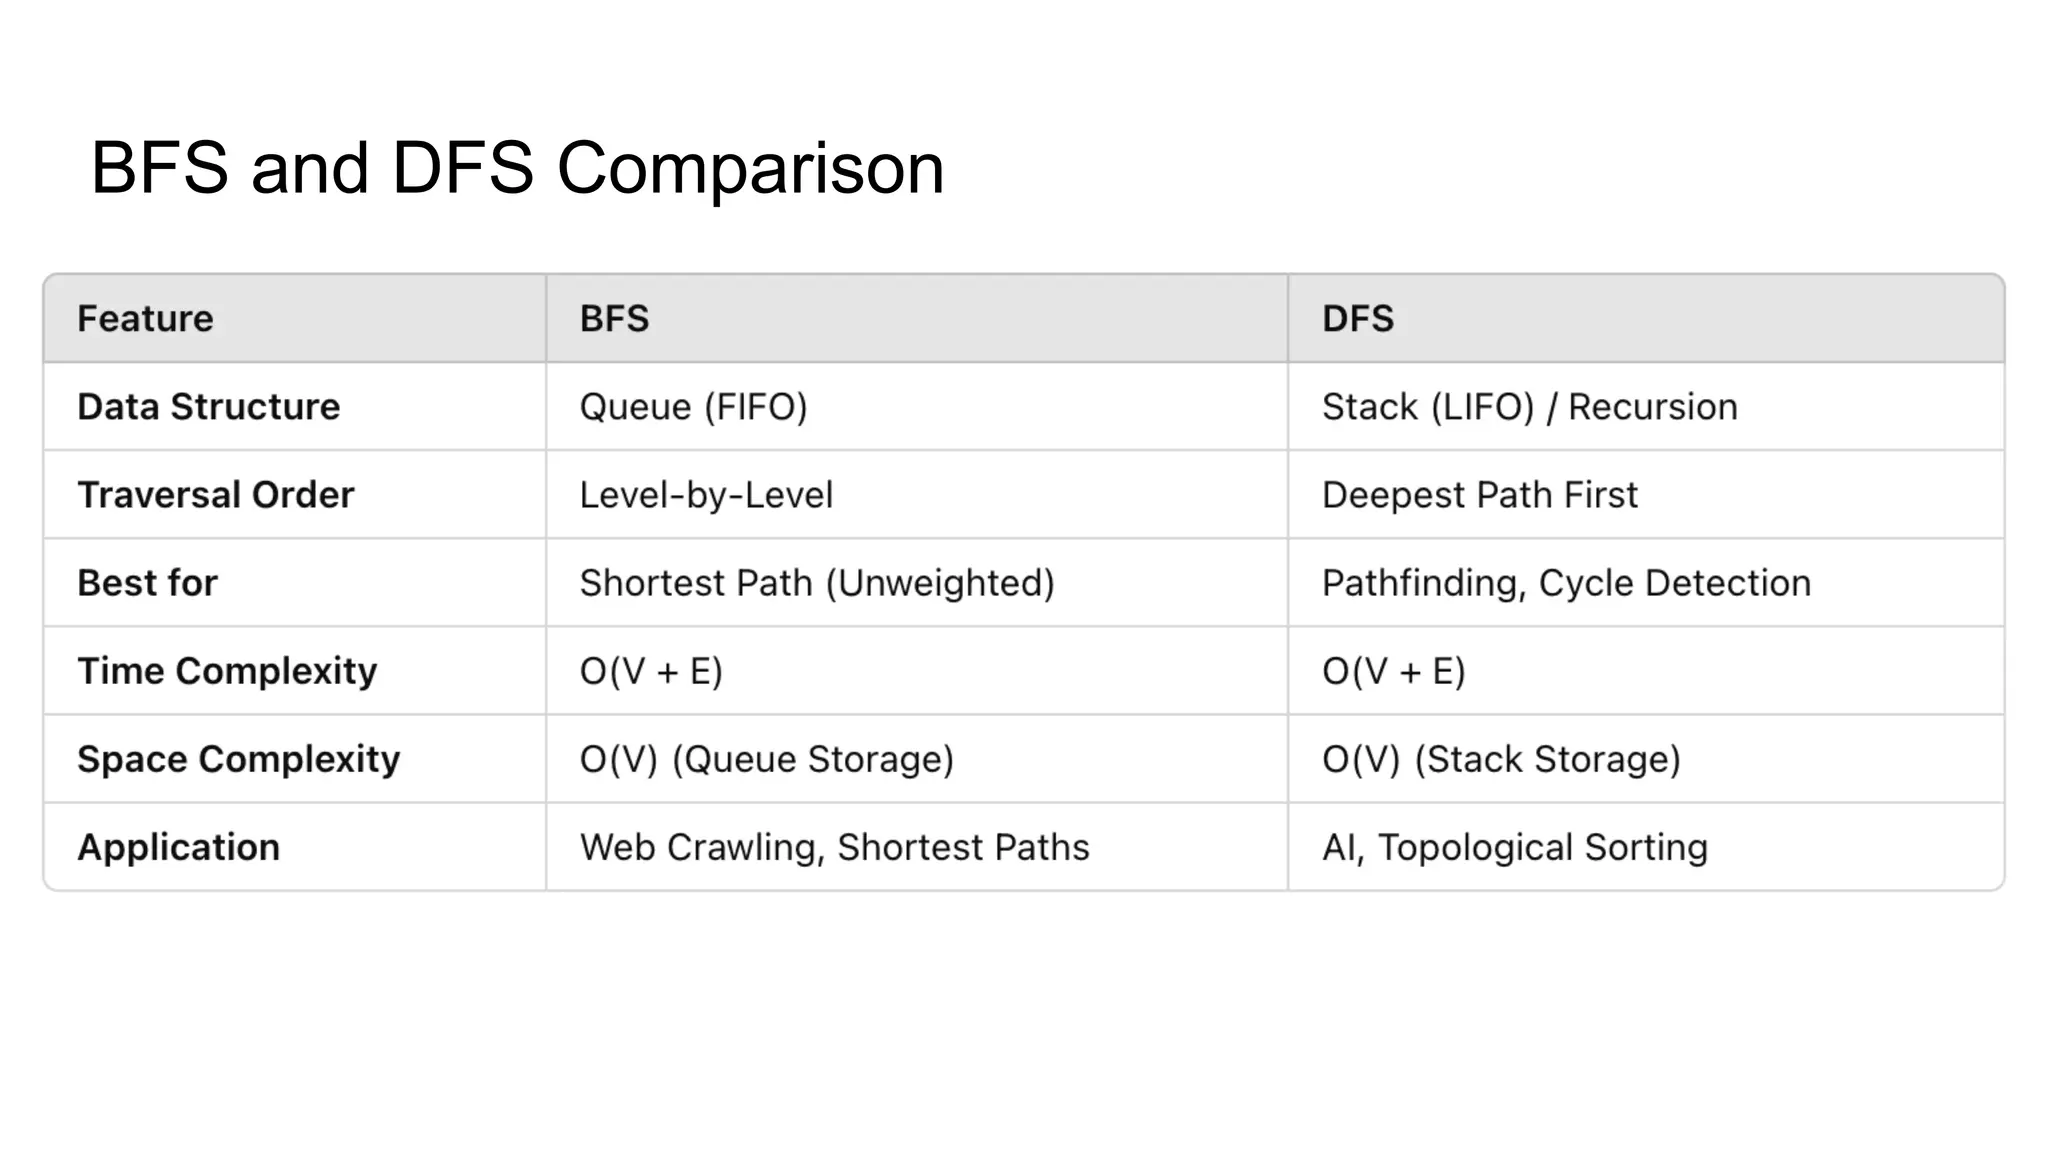
Task: Select the 'DFS' column header
Action: coord(1357,319)
